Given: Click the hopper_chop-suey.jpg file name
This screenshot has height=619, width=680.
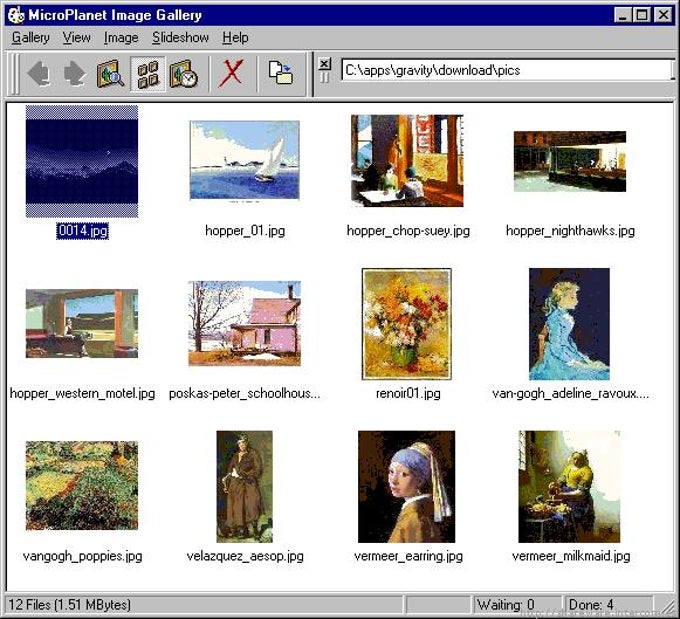Looking at the screenshot, I should click(x=408, y=231).
